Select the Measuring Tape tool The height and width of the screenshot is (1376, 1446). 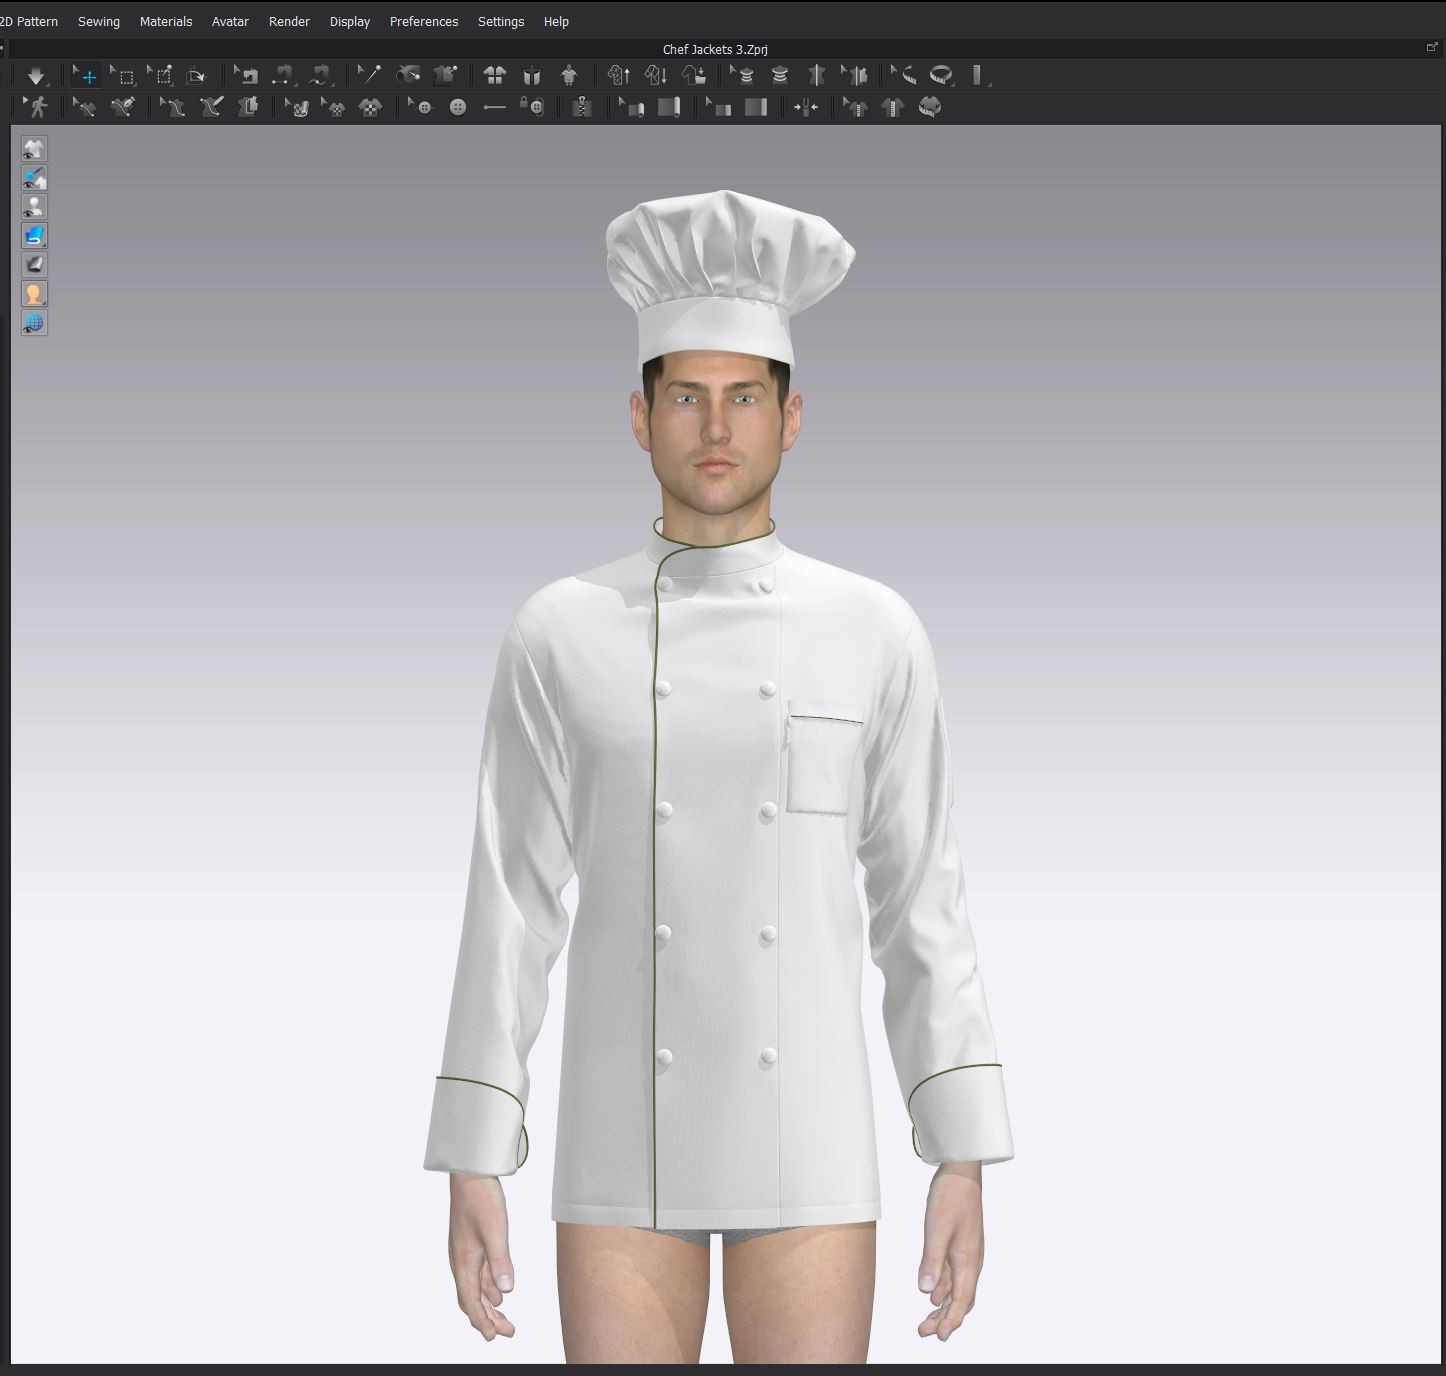940,75
